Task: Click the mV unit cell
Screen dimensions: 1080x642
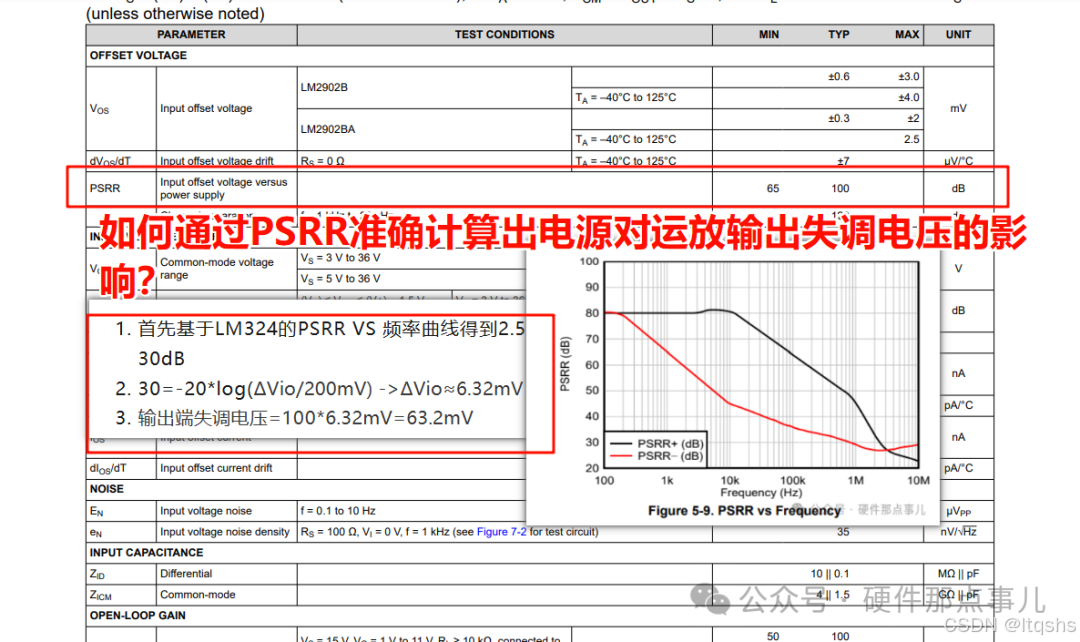Action: coord(958,108)
